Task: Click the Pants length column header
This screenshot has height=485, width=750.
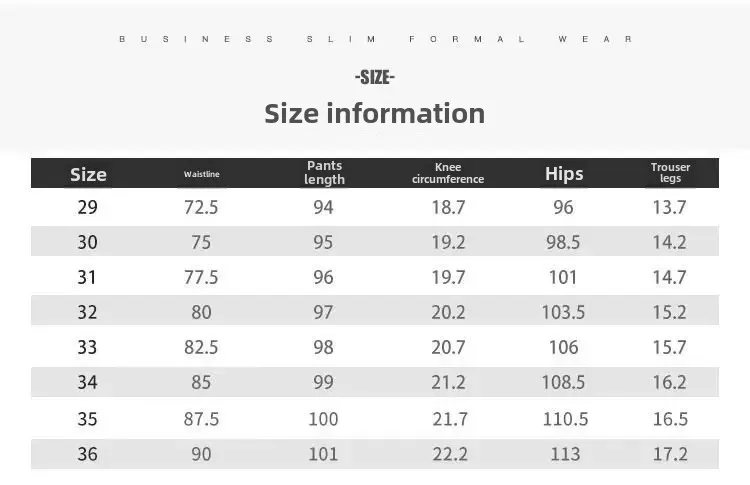Action: click(x=324, y=173)
